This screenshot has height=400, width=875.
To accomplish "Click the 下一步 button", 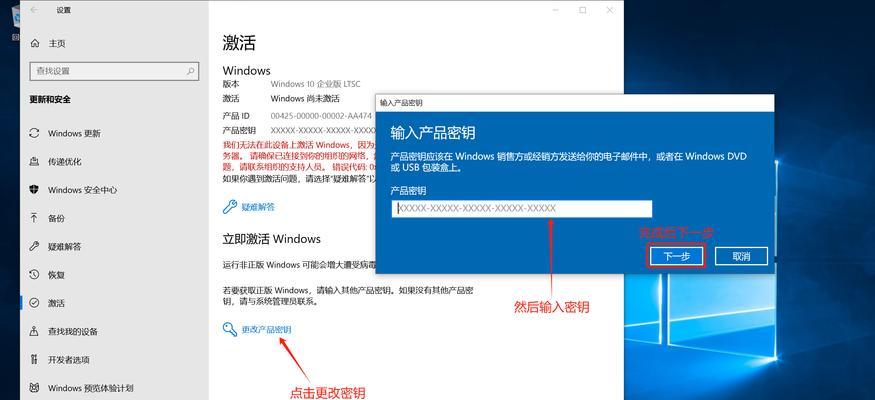I will tap(676, 256).
